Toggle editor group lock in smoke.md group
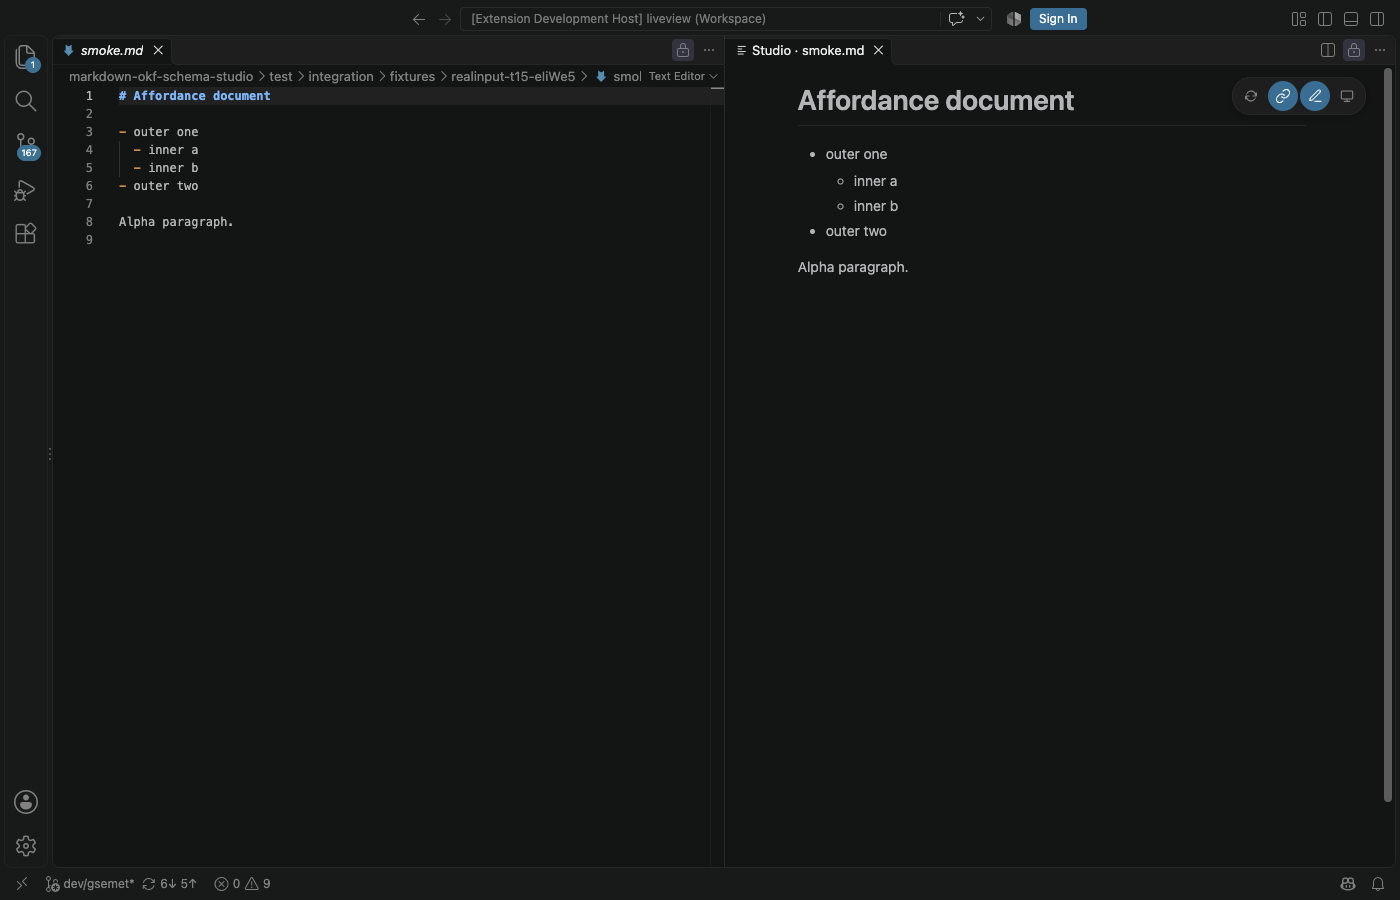This screenshot has height=900, width=1400. pos(683,50)
